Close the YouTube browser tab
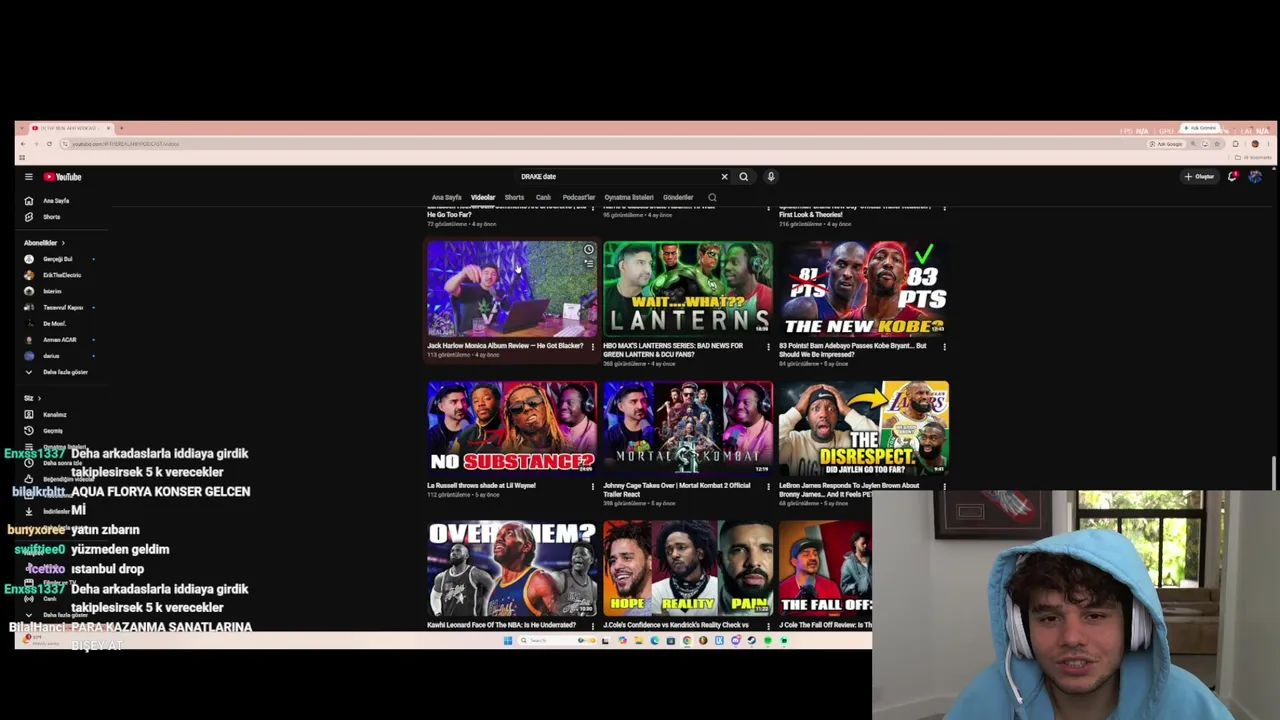The image size is (1280, 720). [x=108, y=128]
